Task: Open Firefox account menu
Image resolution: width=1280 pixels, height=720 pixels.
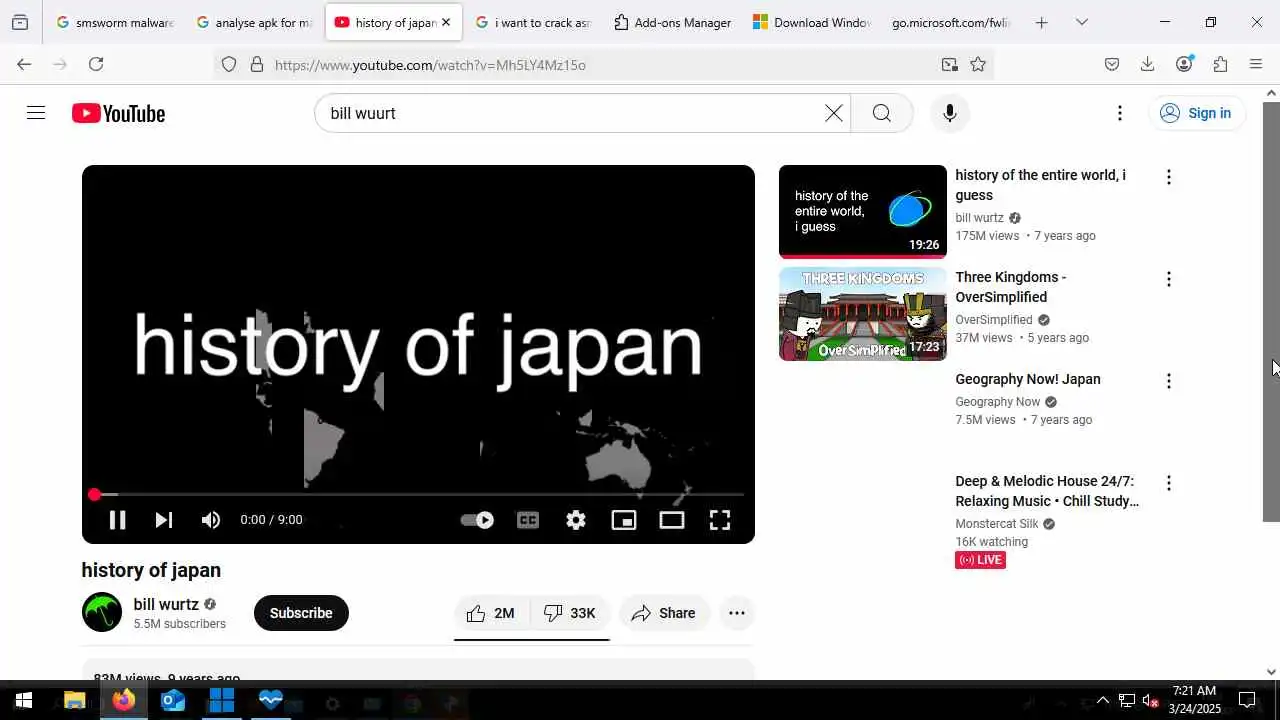Action: click(1184, 64)
